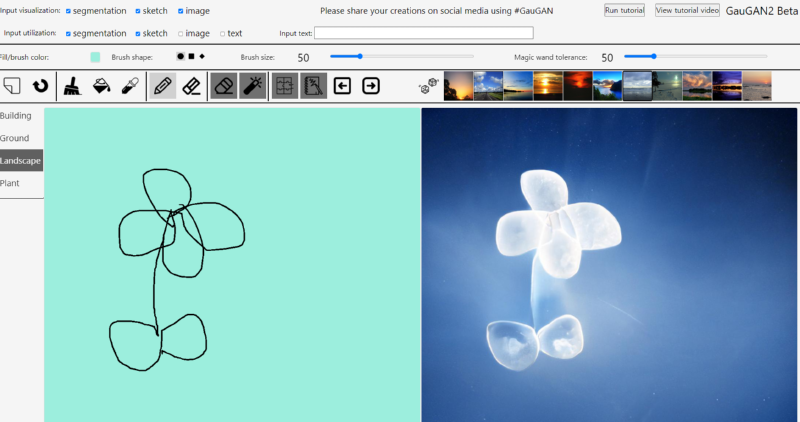800x422 pixels.
Task: Click the right arrow render button
Action: (371, 86)
